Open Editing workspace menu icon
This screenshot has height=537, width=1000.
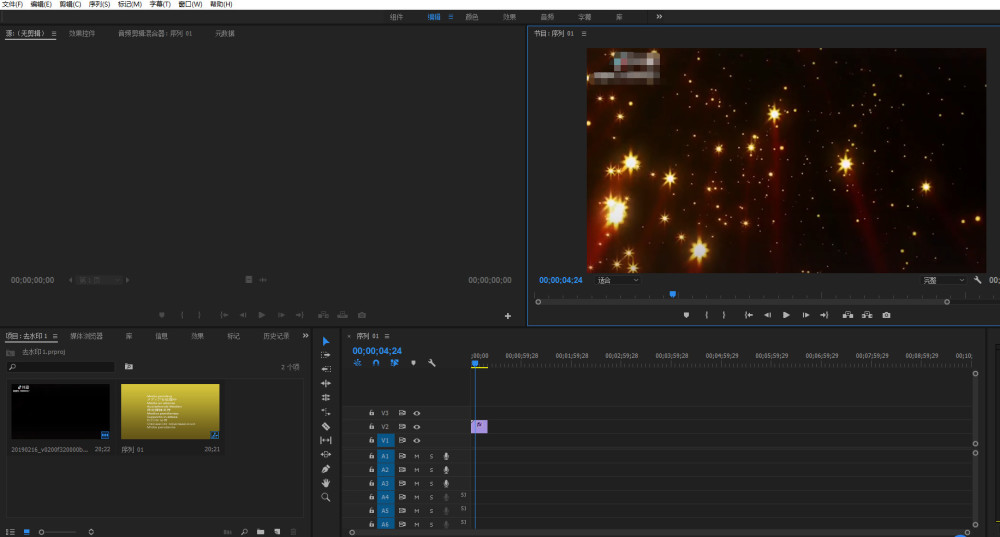point(450,17)
